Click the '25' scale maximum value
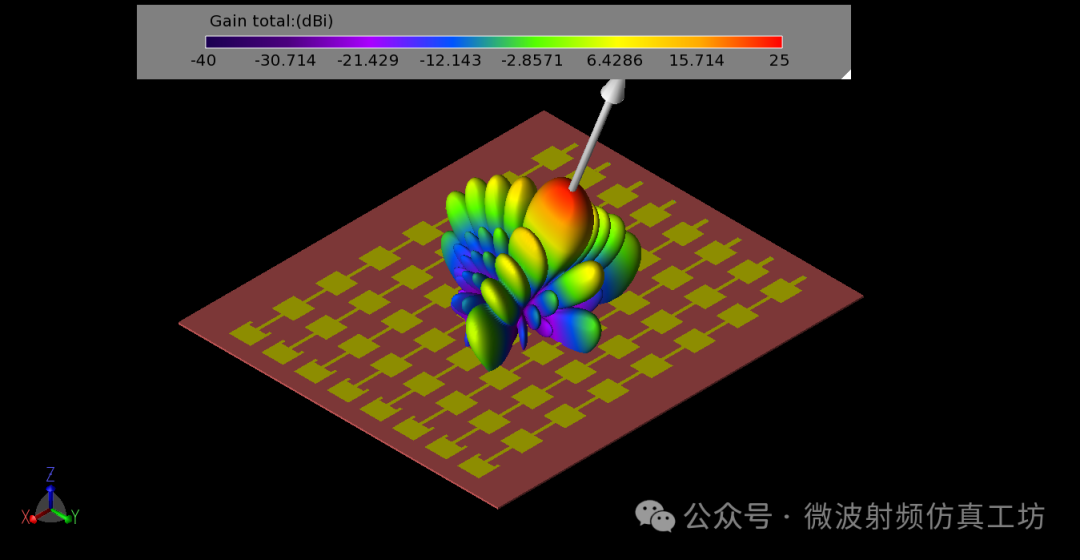The height and width of the screenshot is (560, 1080). point(779,61)
